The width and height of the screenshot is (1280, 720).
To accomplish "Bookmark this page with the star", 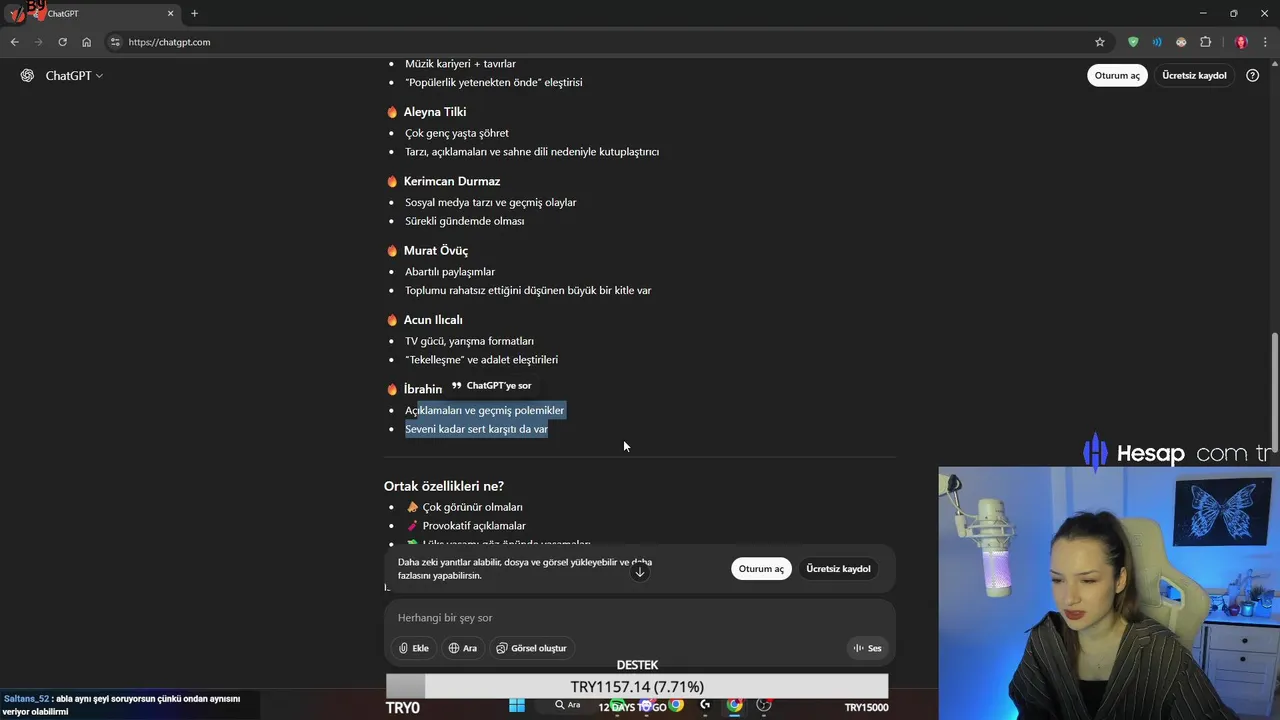I will 1100,42.
